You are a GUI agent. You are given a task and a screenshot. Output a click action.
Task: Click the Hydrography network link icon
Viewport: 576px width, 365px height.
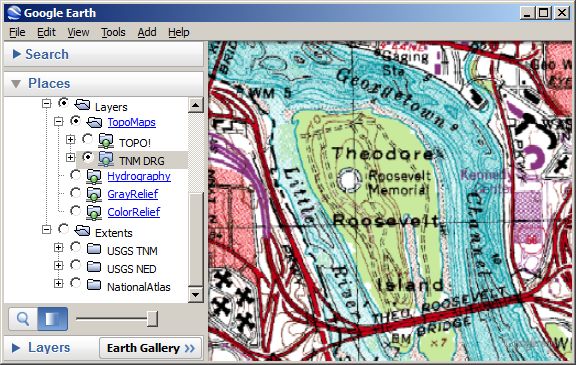point(94,176)
